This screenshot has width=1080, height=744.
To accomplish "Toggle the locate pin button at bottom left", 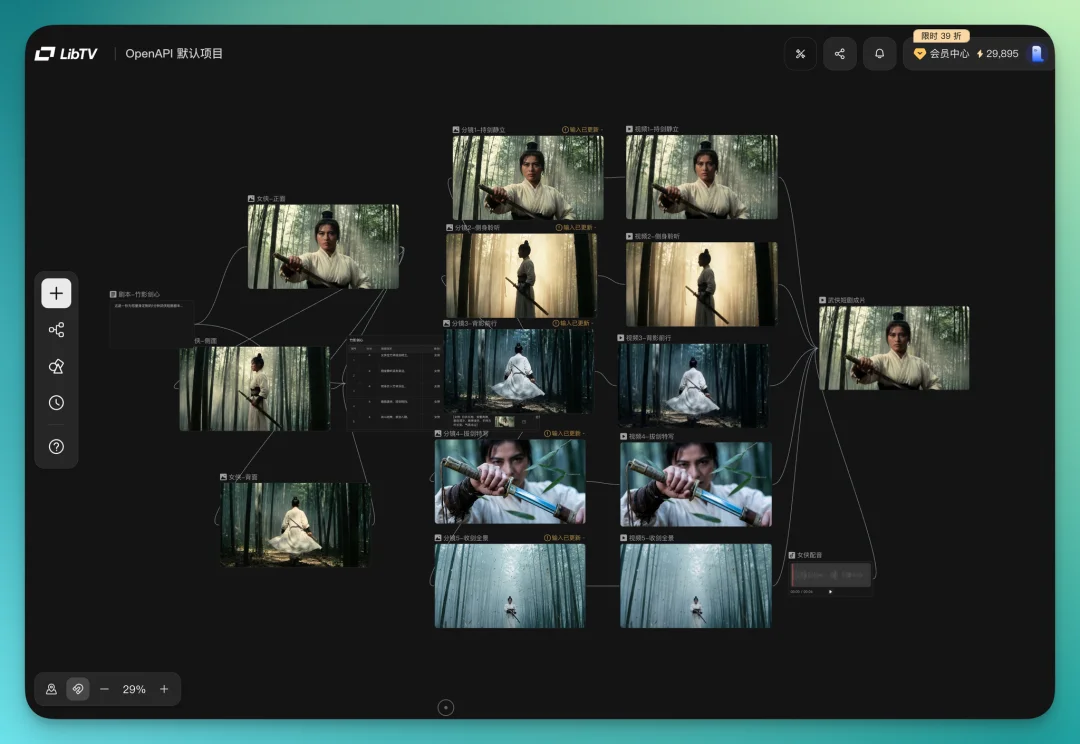I will [x=51, y=689].
